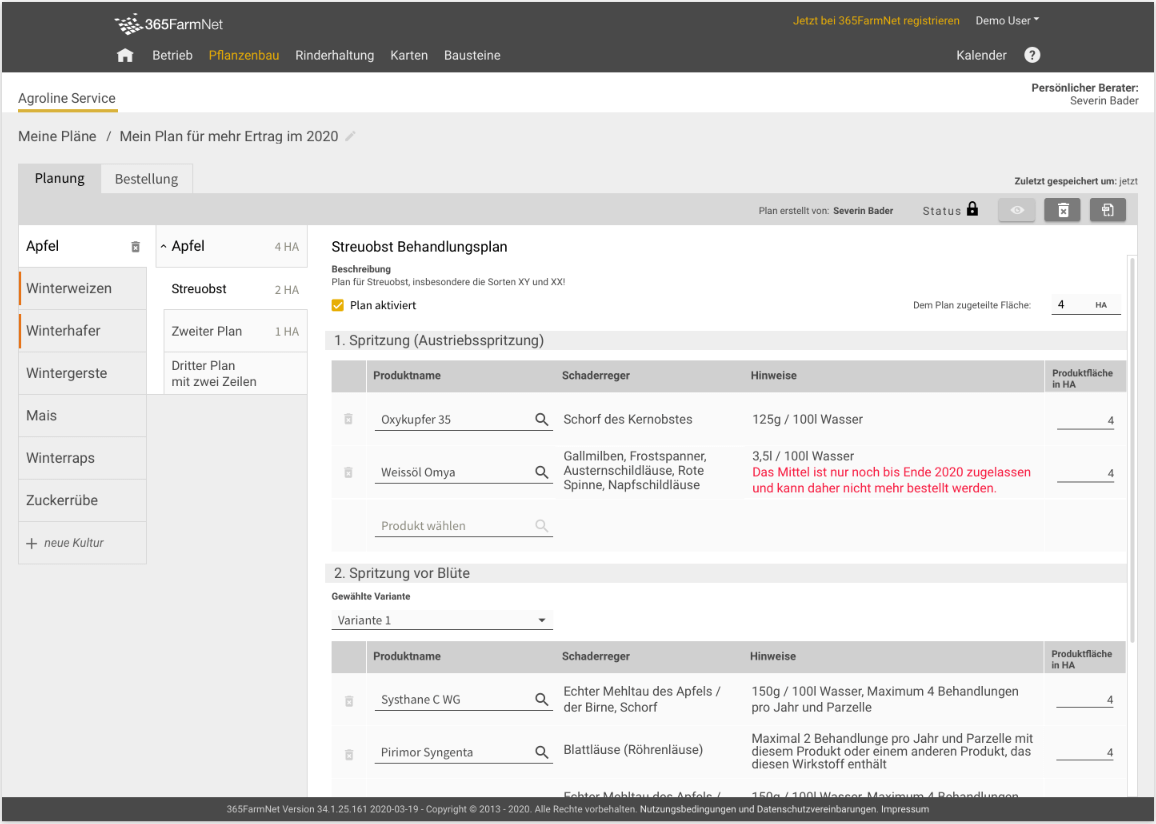
Task: Select Zweiter Plan in the plan list
Action: click(207, 331)
